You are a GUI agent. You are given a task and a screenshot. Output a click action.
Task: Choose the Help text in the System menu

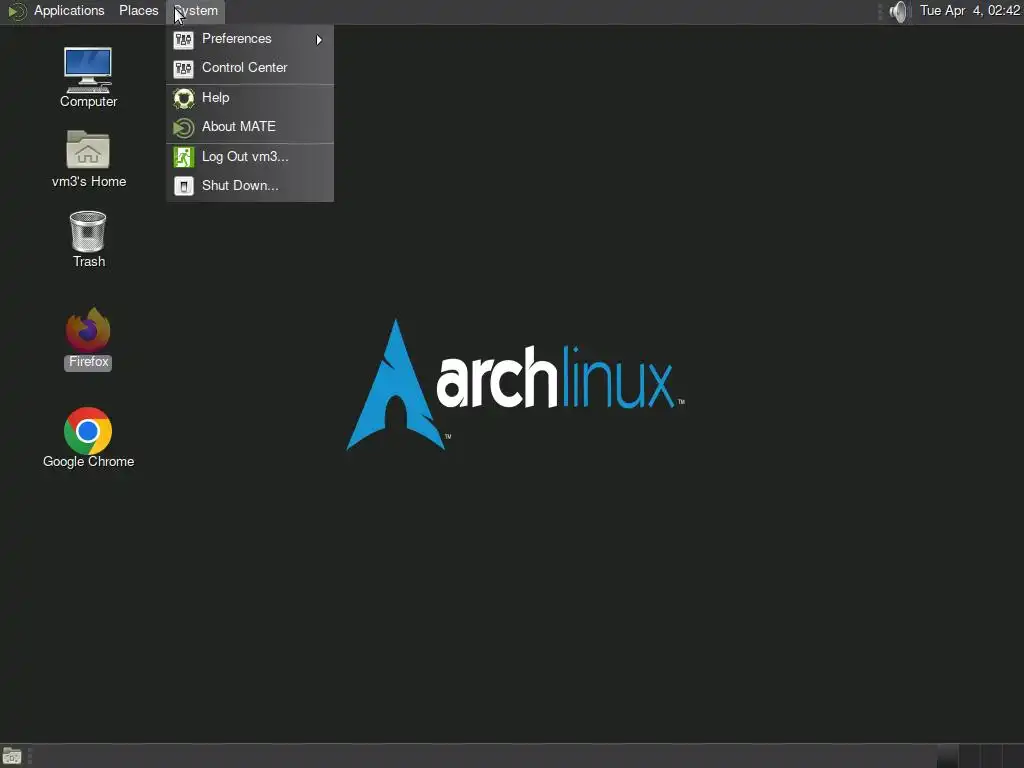tap(216, 97)
